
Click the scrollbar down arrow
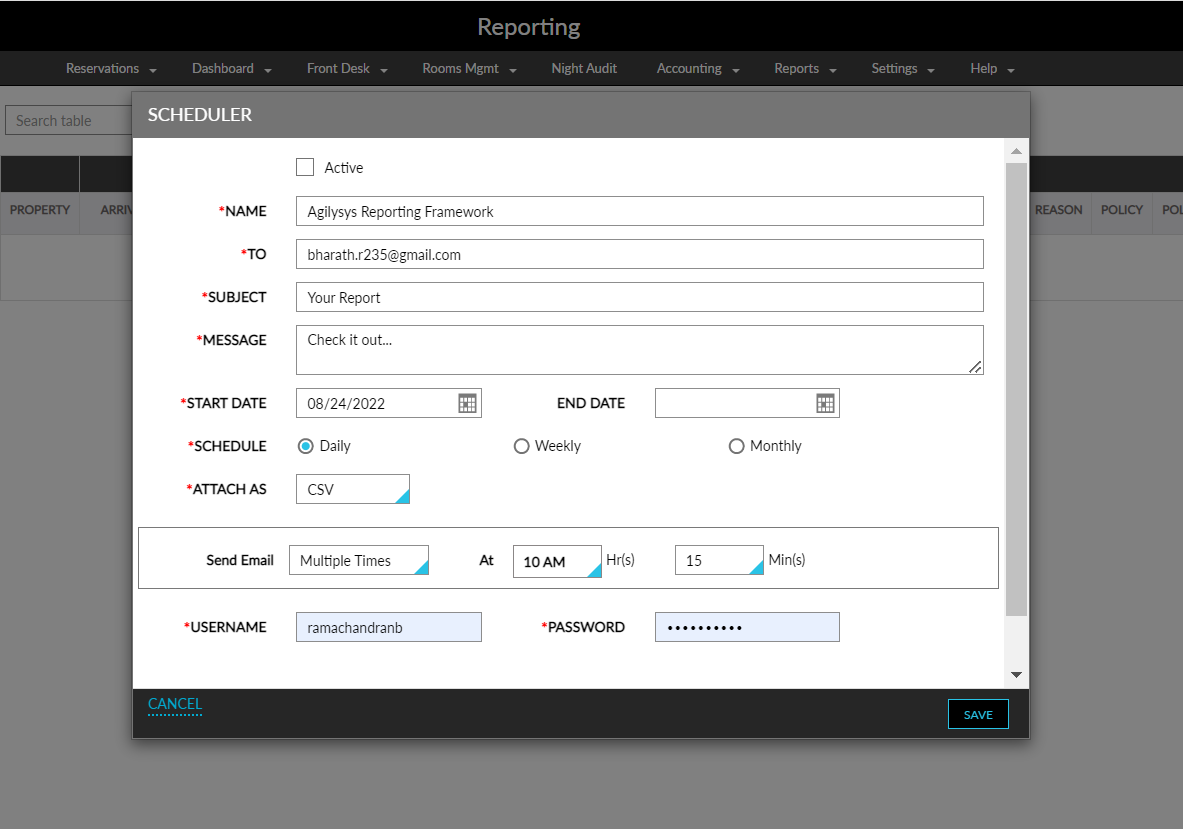point(1016,674)
